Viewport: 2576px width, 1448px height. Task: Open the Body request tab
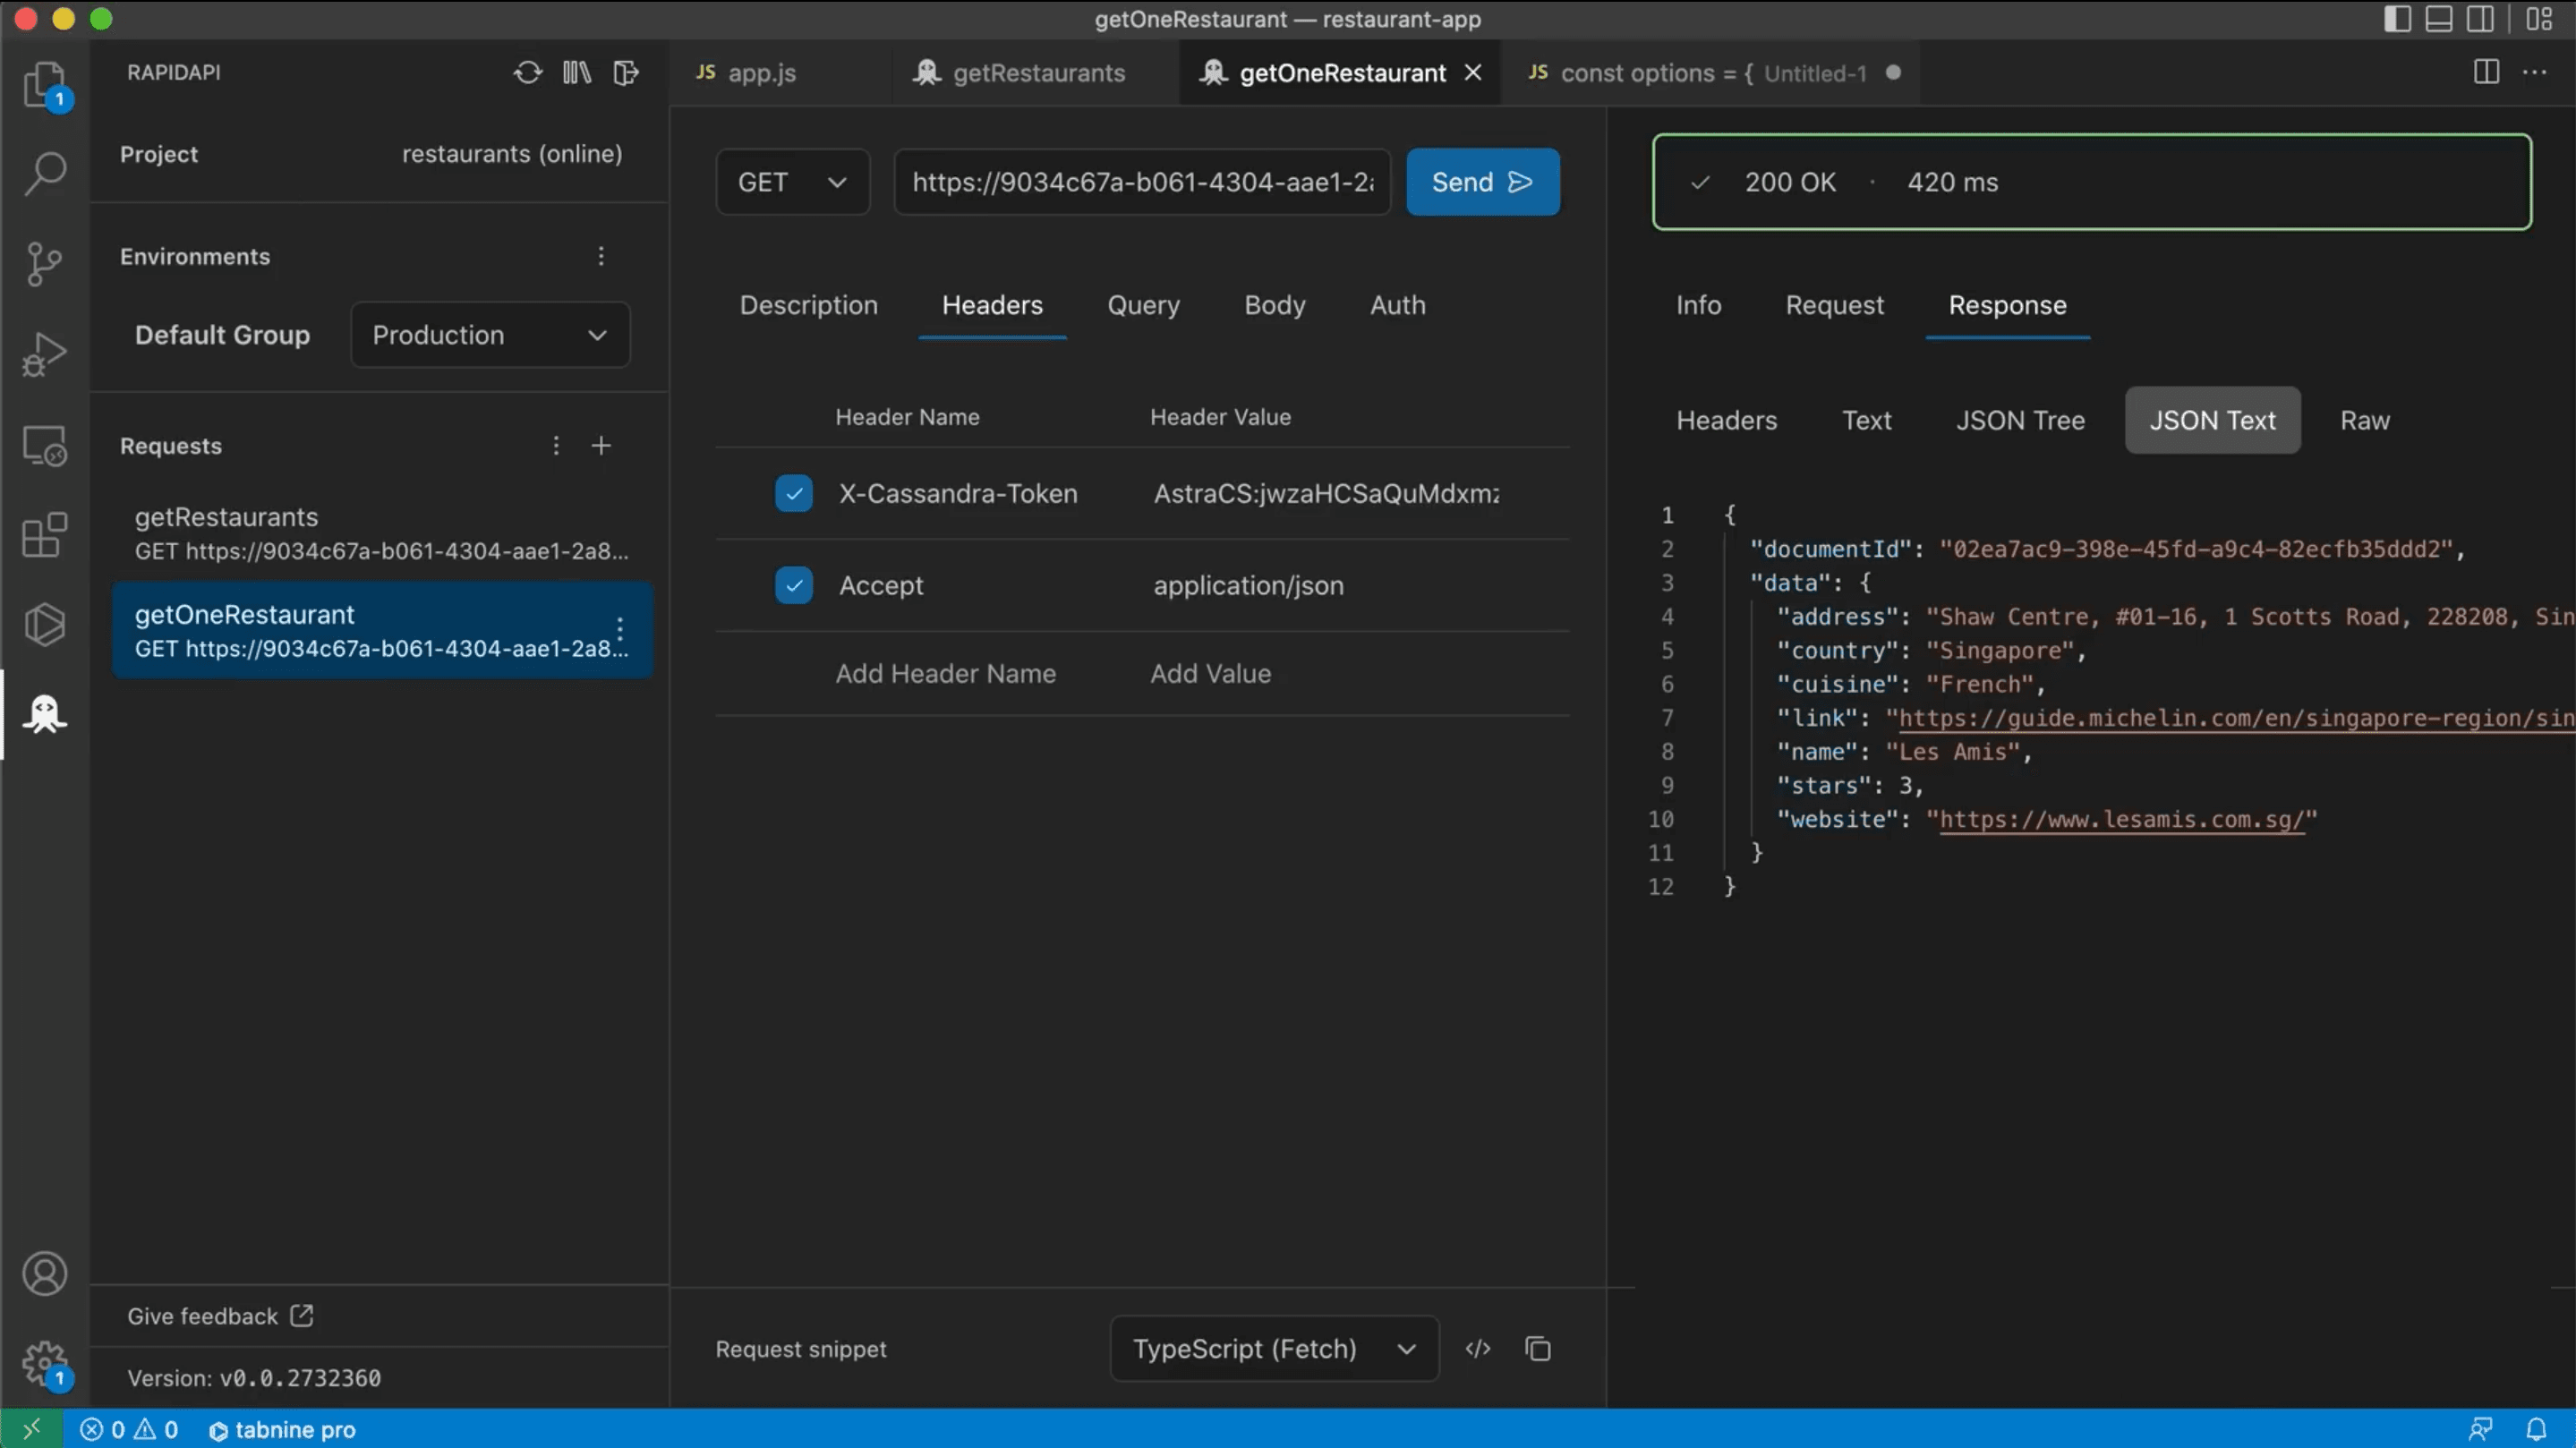tap(1275, 305)
